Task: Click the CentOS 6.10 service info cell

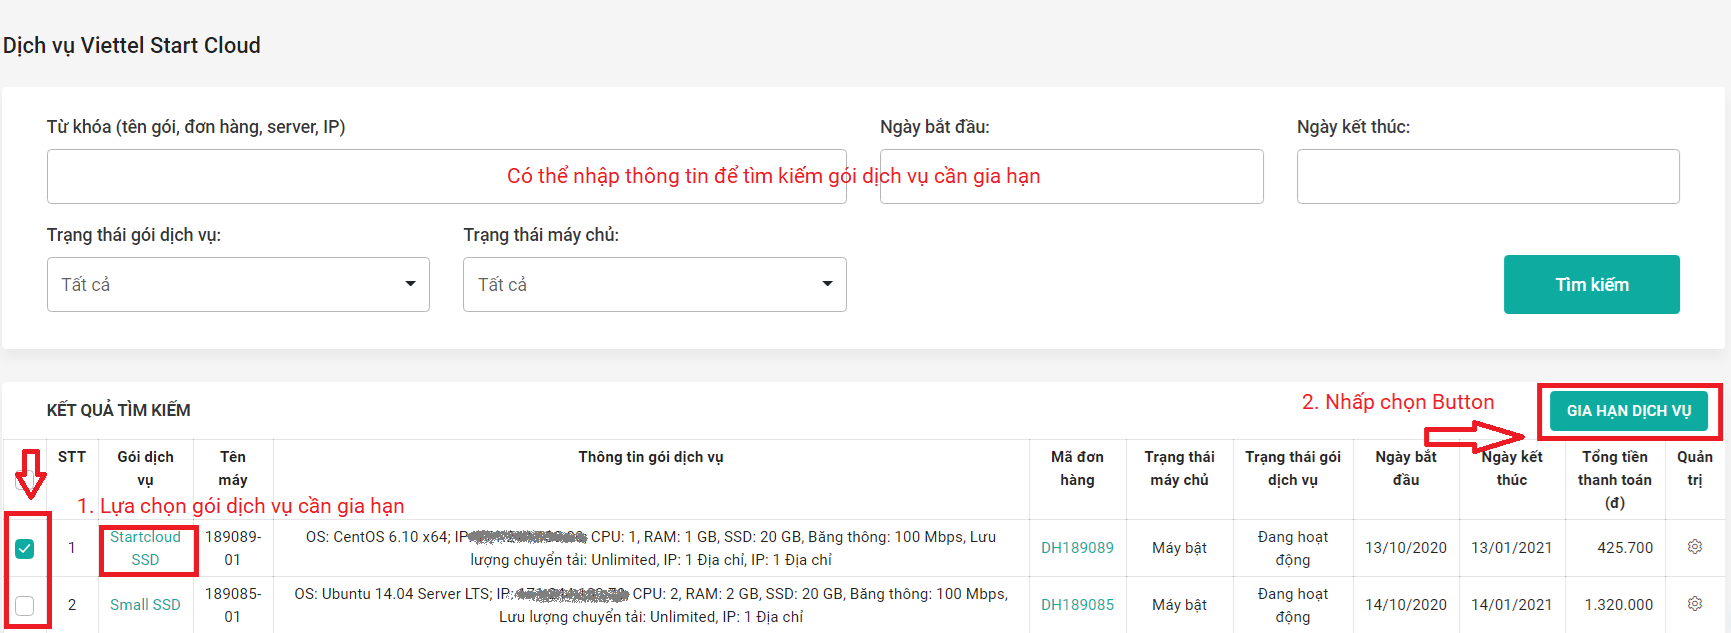Action: click(651, 548)
